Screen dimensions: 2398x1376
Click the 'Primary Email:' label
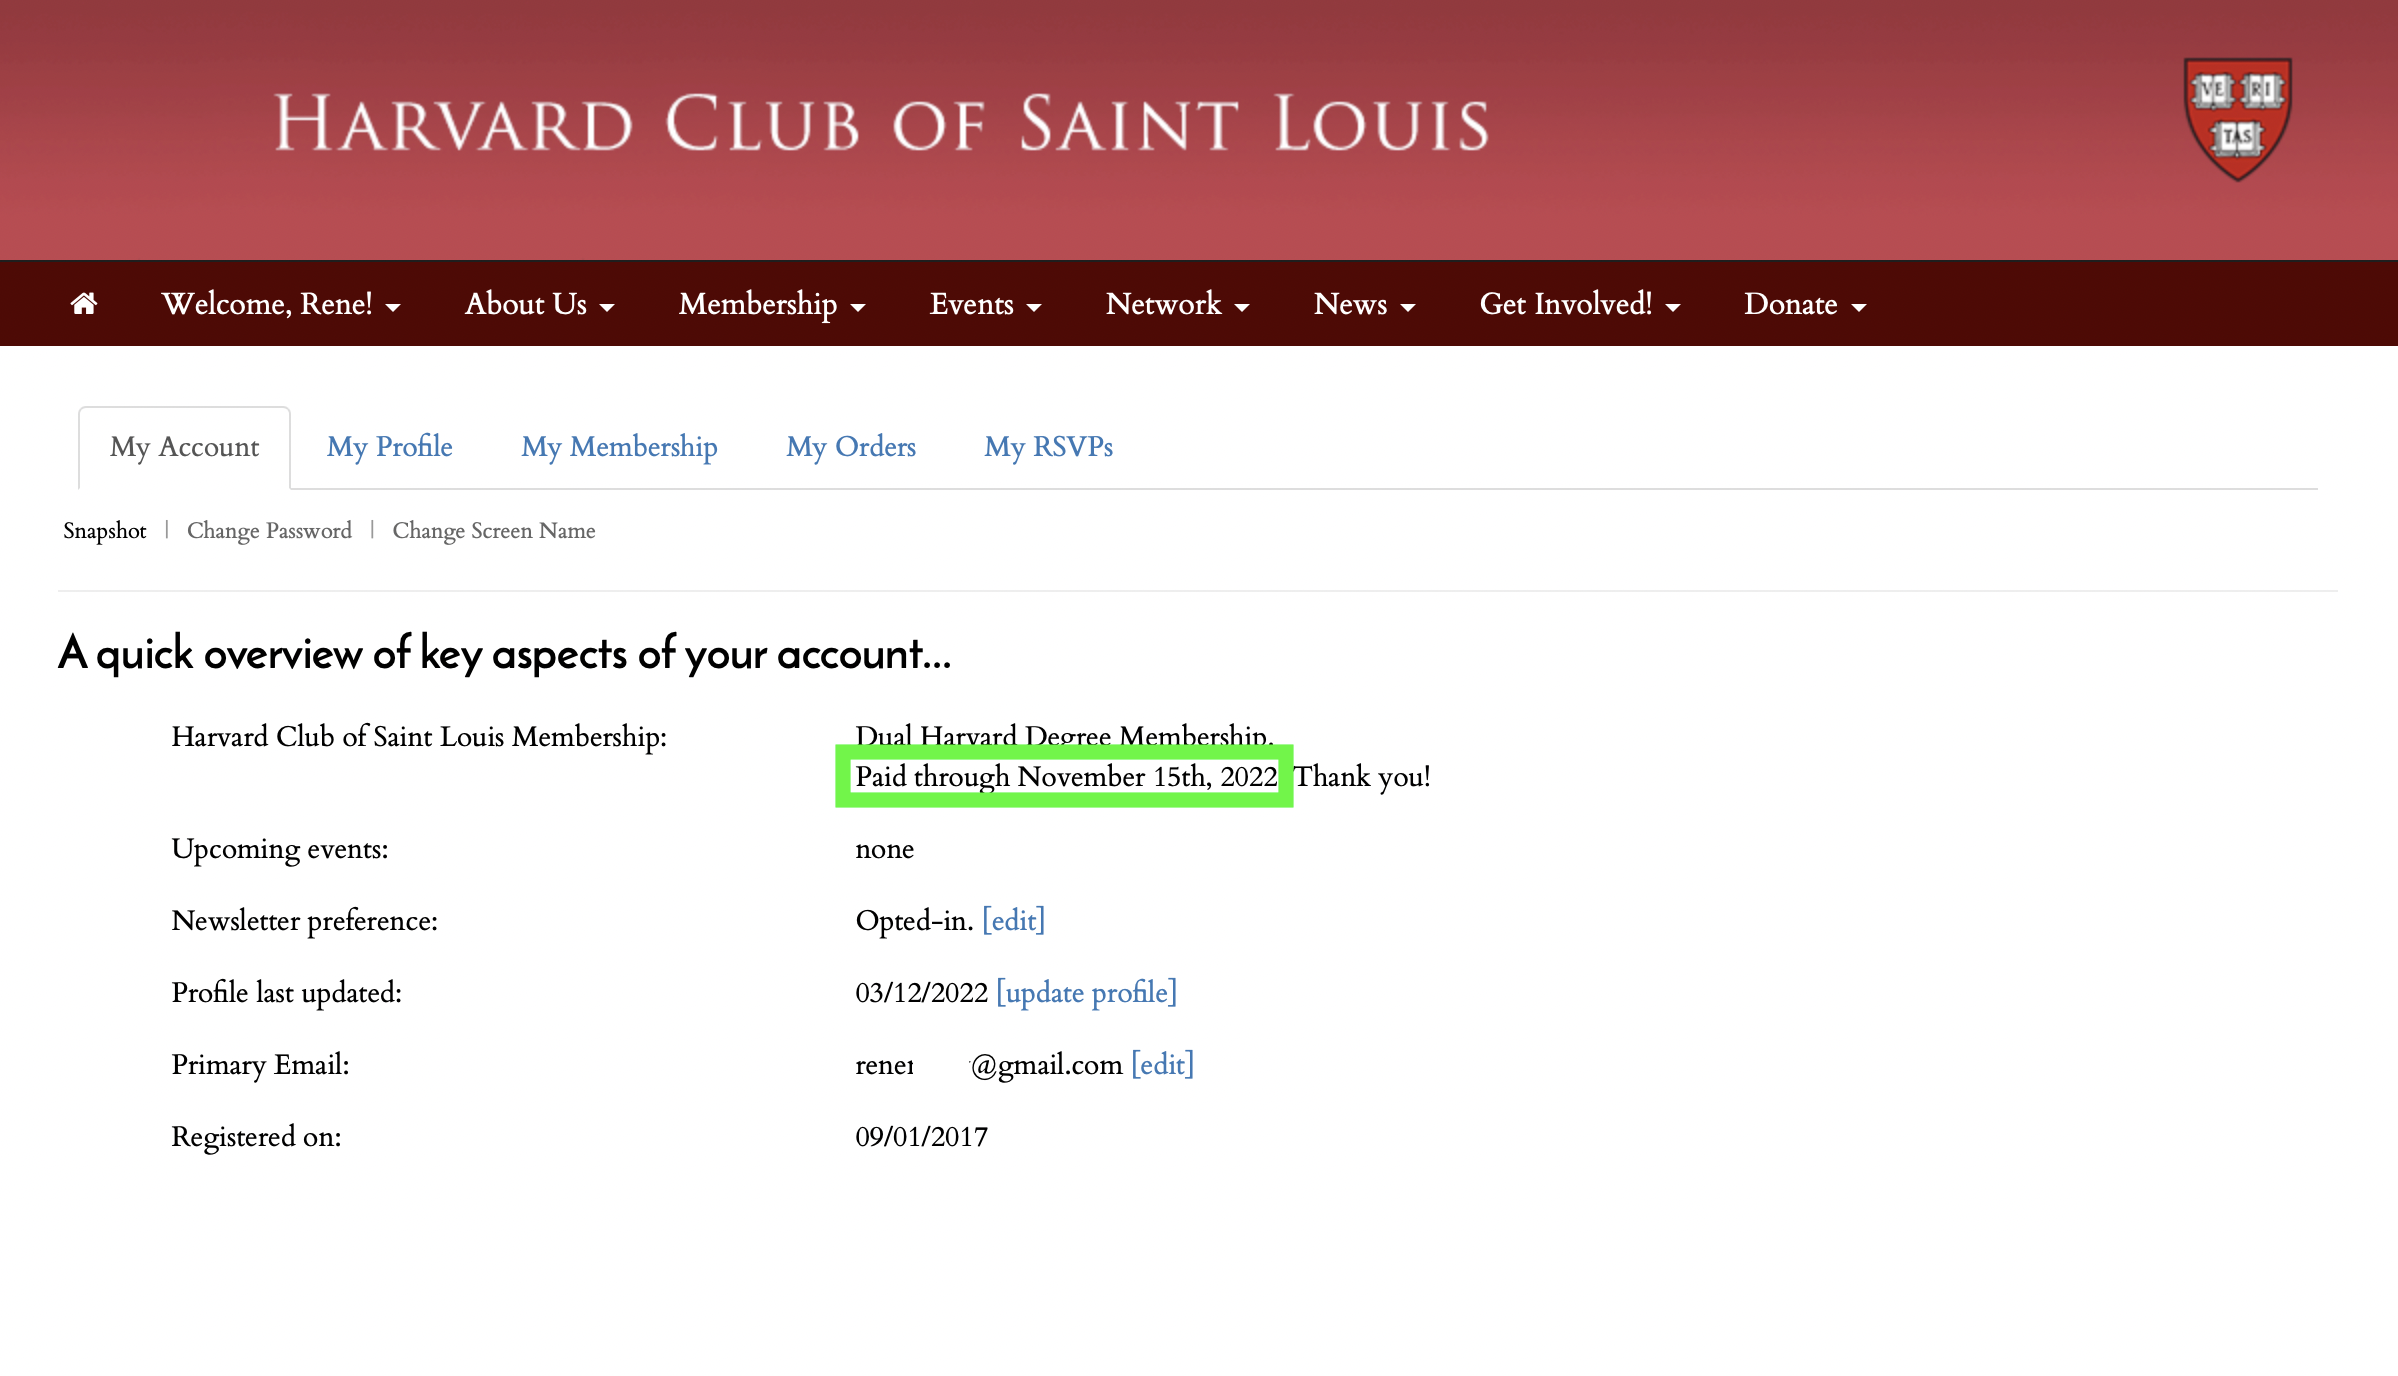coord(261,1065)
